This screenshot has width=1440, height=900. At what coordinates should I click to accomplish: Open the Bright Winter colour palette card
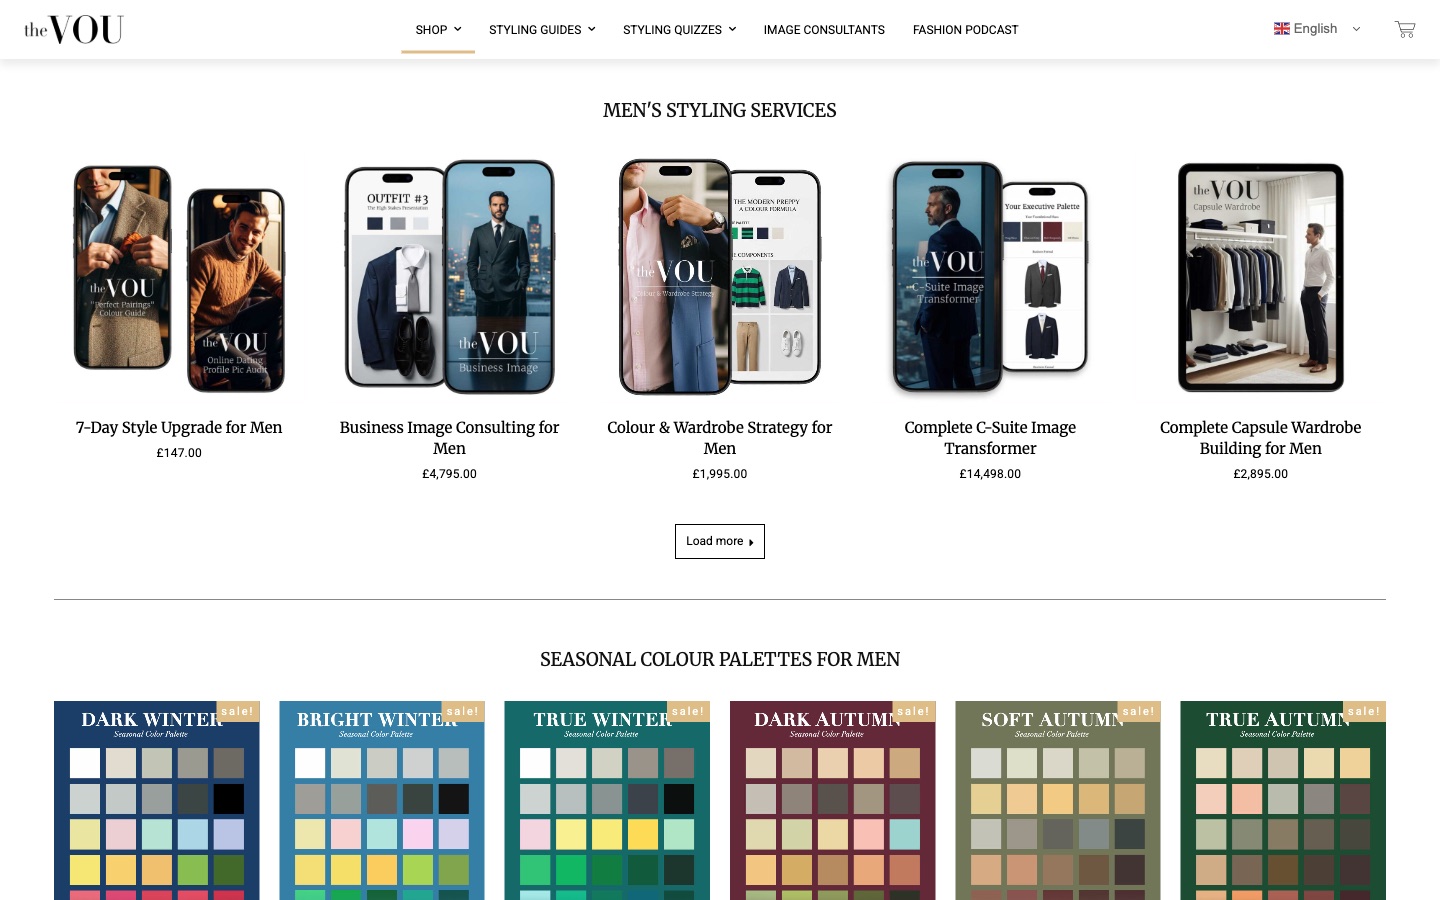tap(382, 800)
